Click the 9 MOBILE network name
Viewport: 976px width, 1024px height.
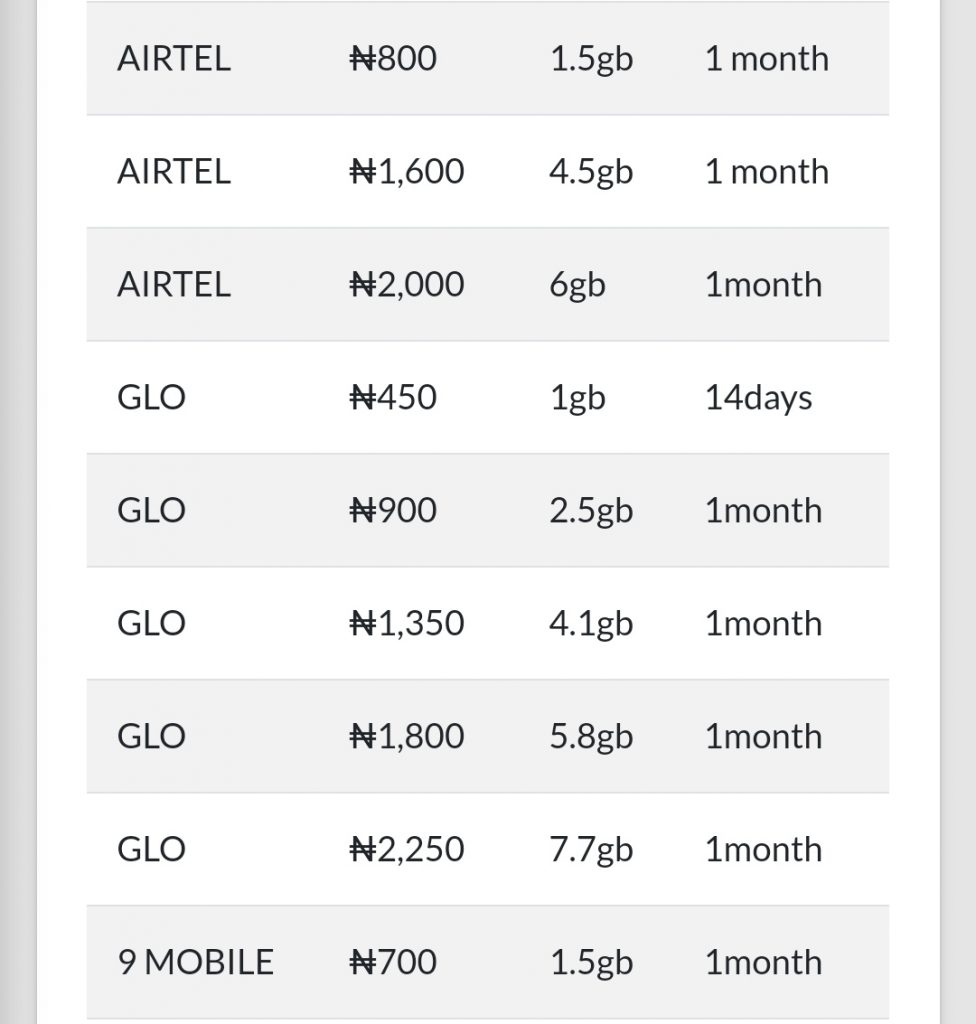(195, 963)
